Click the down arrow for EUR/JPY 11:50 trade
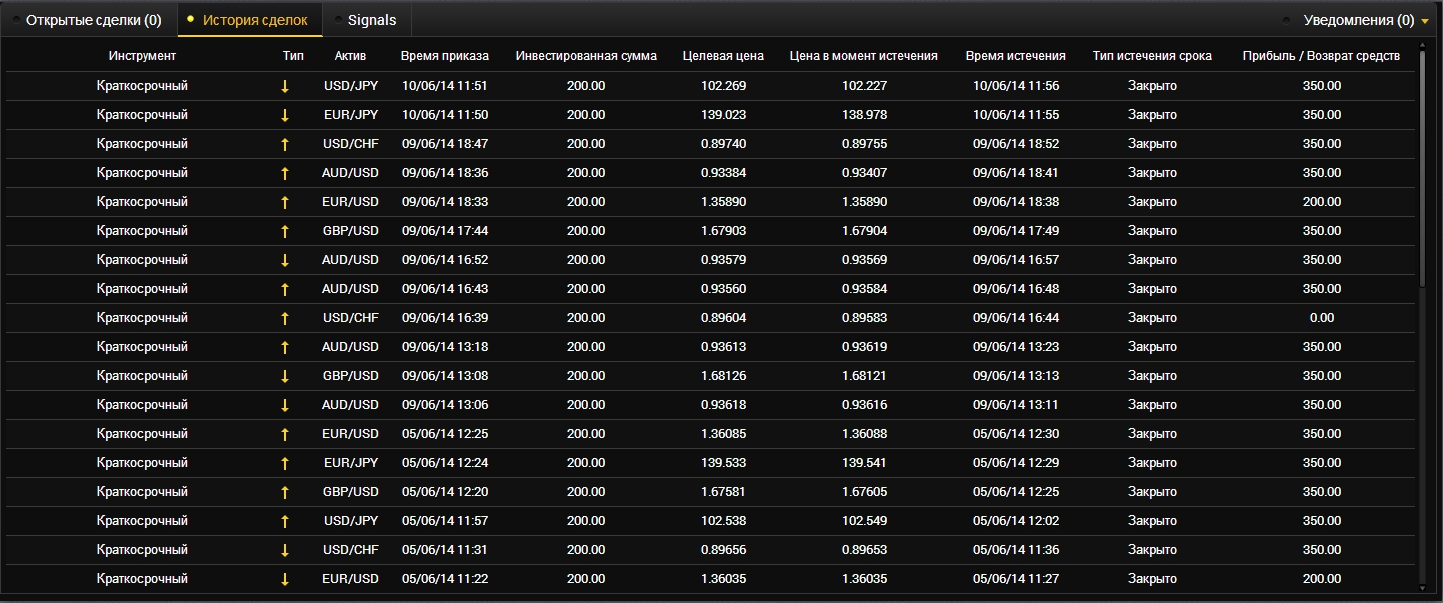Viewport: 1443px width, 603px height. 285,115
